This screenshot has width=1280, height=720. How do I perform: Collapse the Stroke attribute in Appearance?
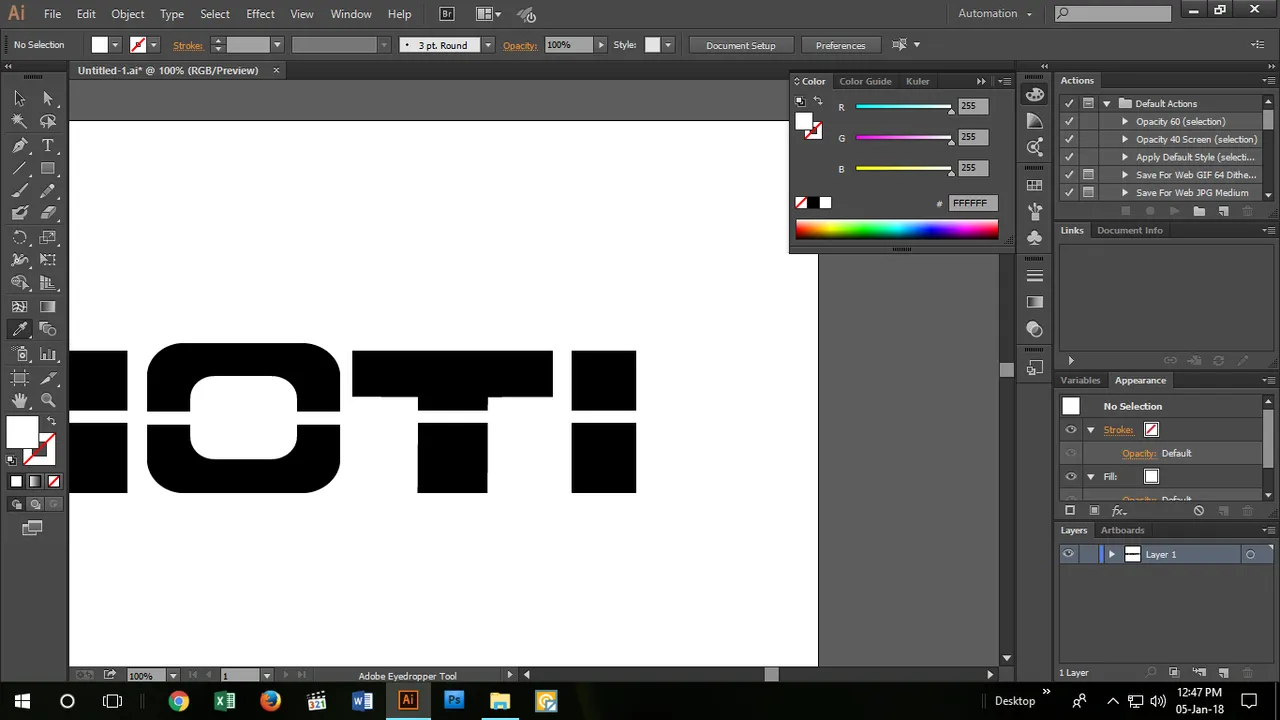tap(1091, 430)
